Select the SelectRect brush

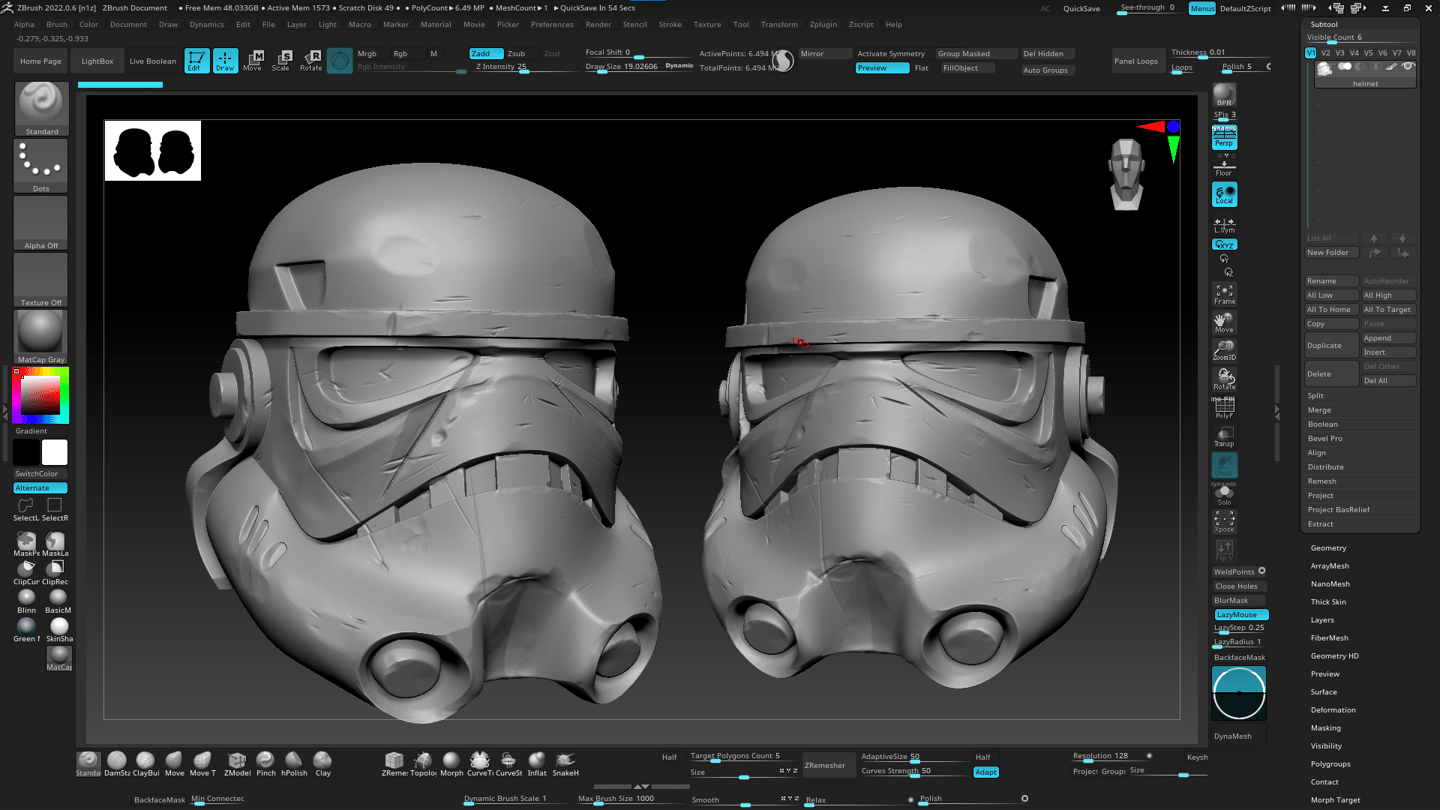55,510
